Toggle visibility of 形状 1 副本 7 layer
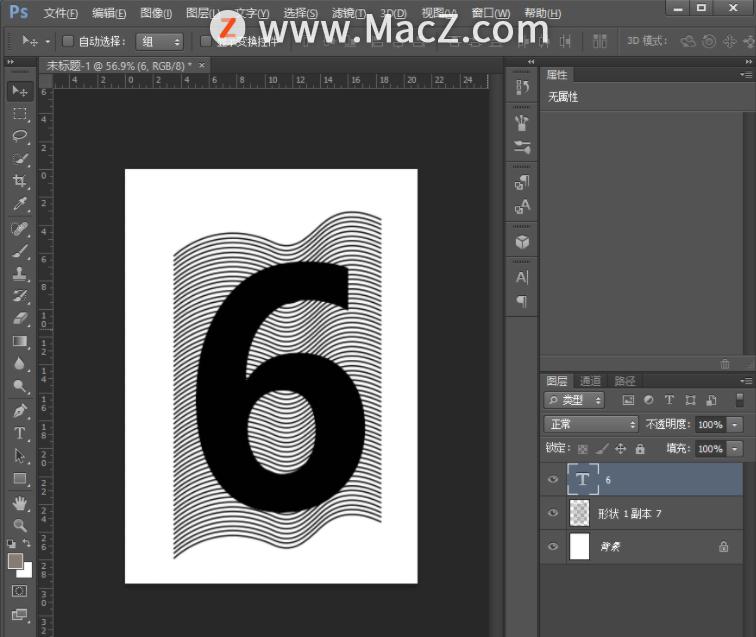This screenshot has width=756, height=637. [x=552, y=513]
